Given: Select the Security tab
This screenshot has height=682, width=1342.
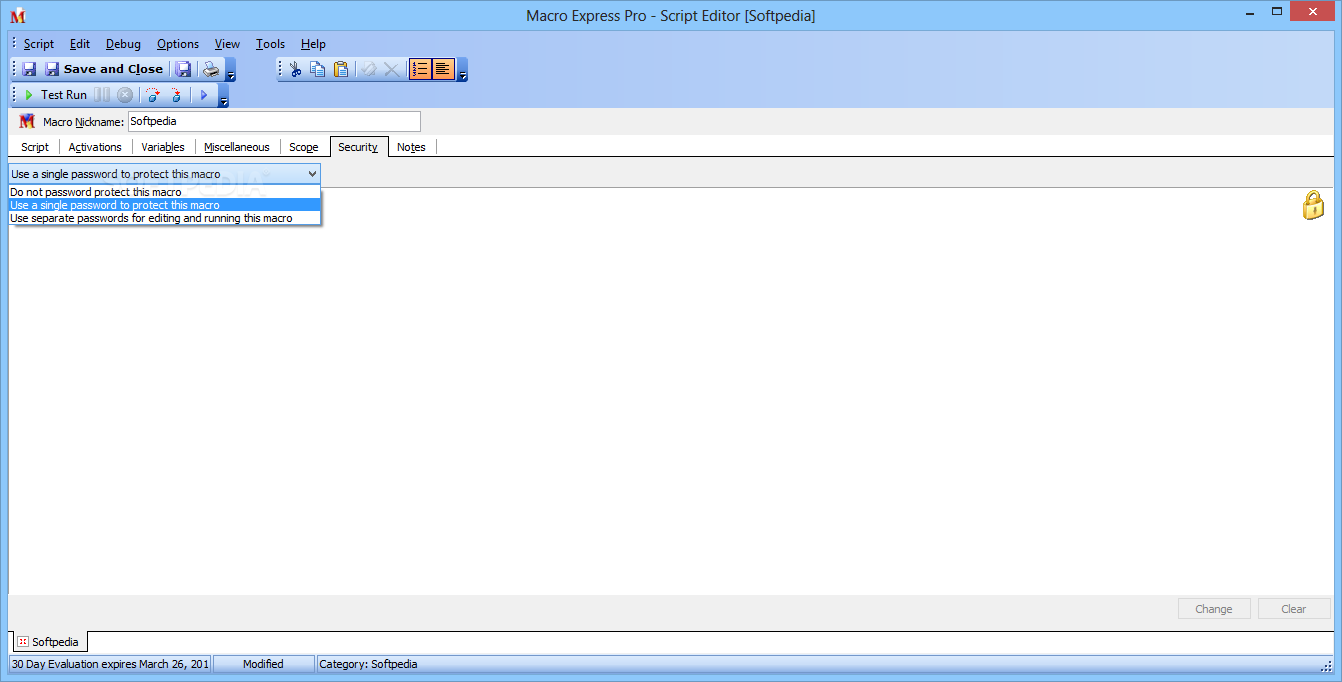Looking at the screenshot, I should 358,147.
